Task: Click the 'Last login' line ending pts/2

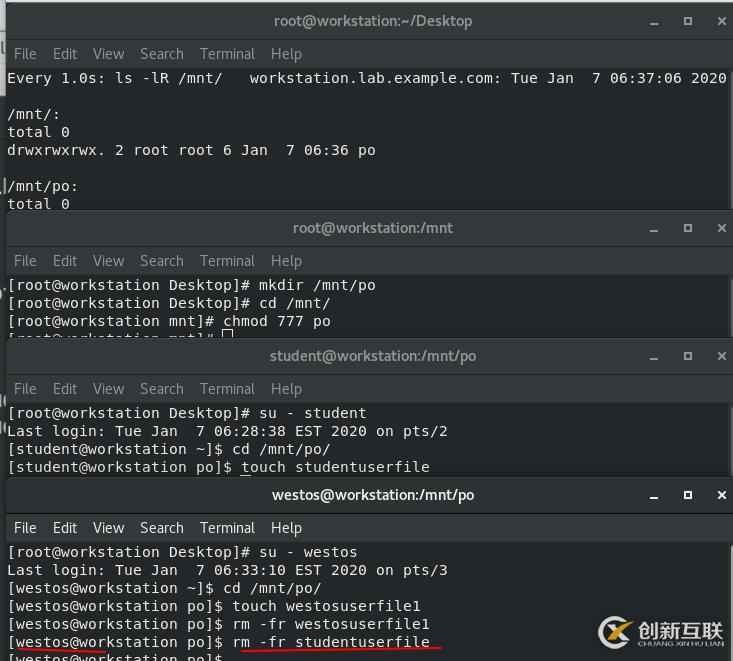Action: click(227, 431)
